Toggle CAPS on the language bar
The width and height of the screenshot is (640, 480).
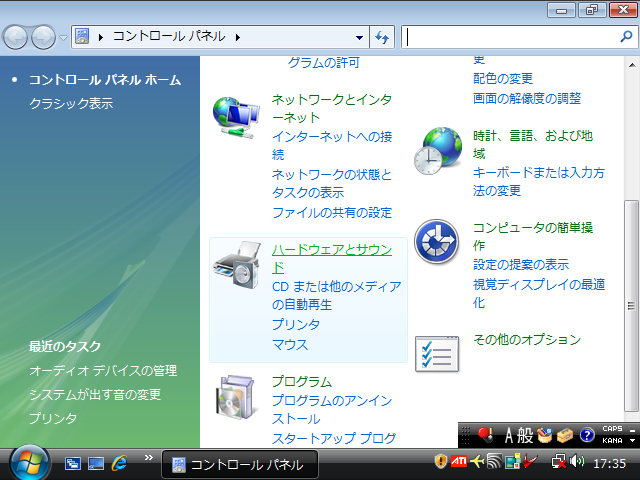tap(612, 429)
